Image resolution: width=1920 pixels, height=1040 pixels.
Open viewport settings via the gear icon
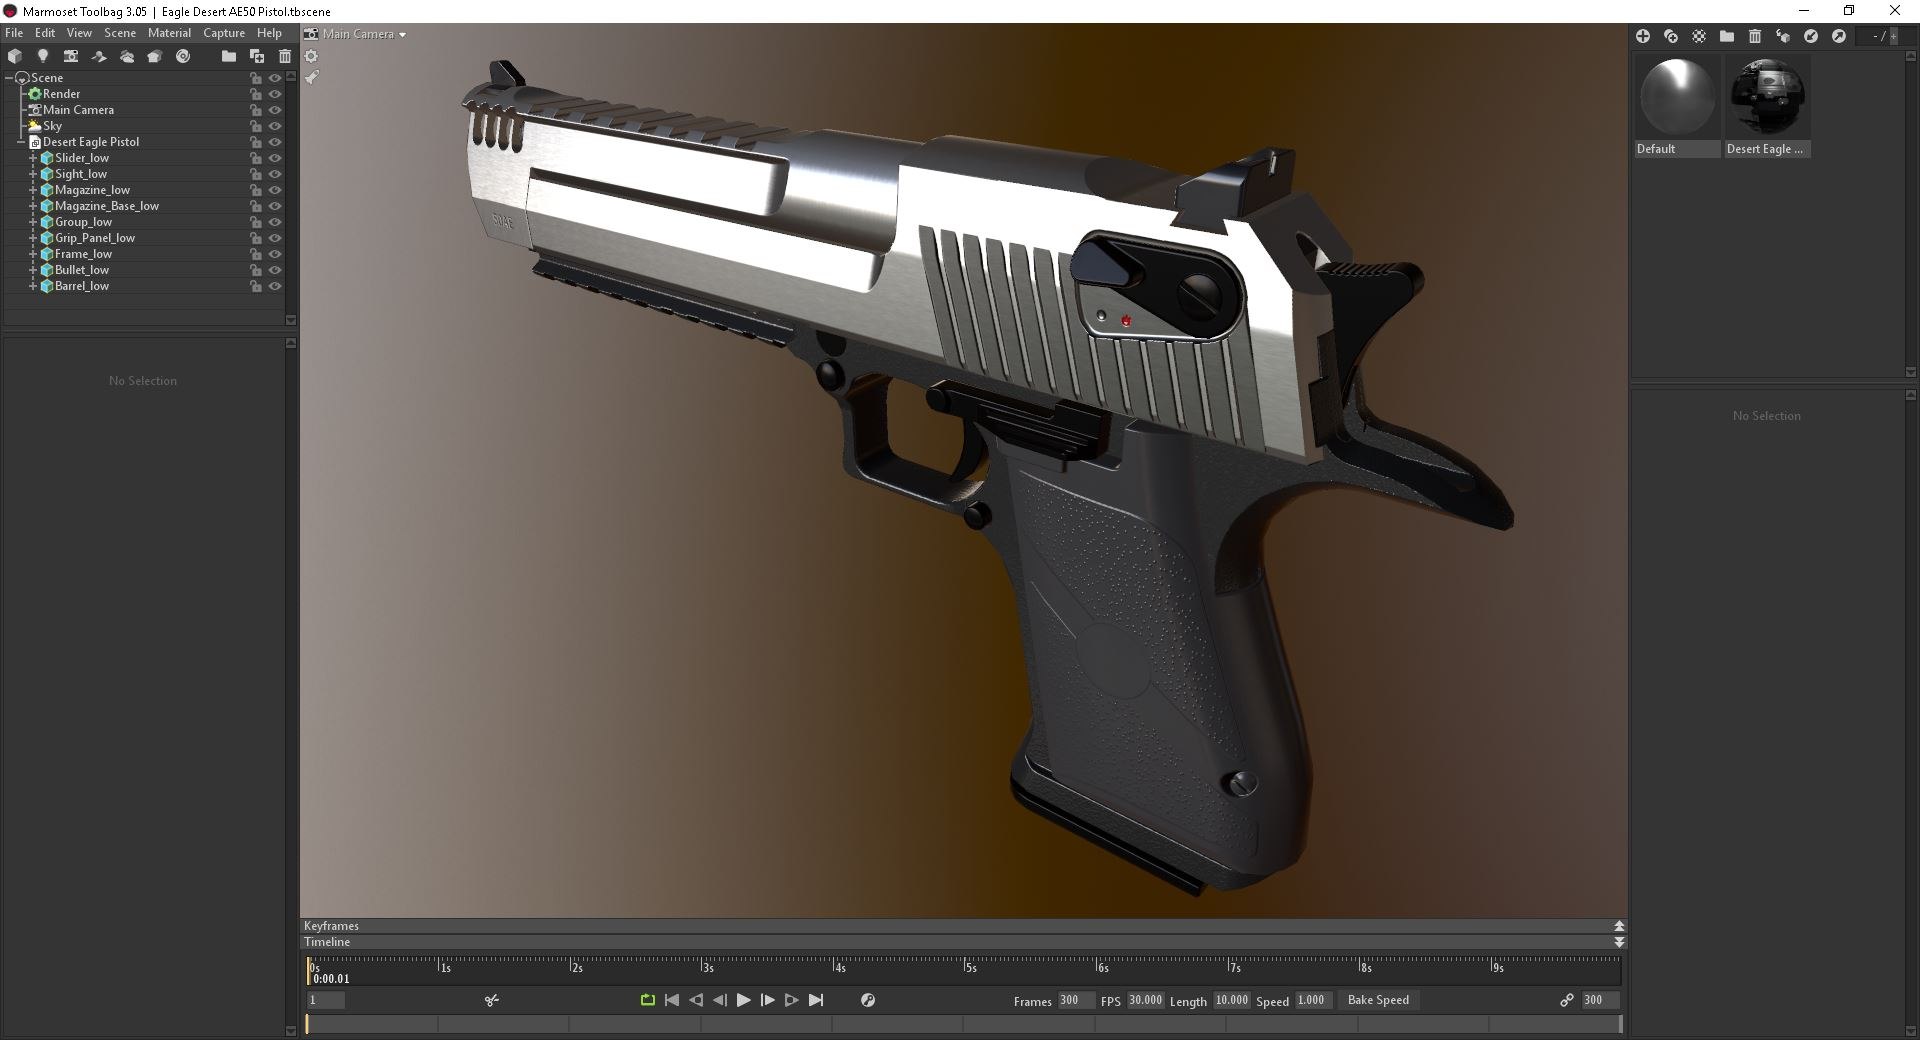[x=311, y=56]
